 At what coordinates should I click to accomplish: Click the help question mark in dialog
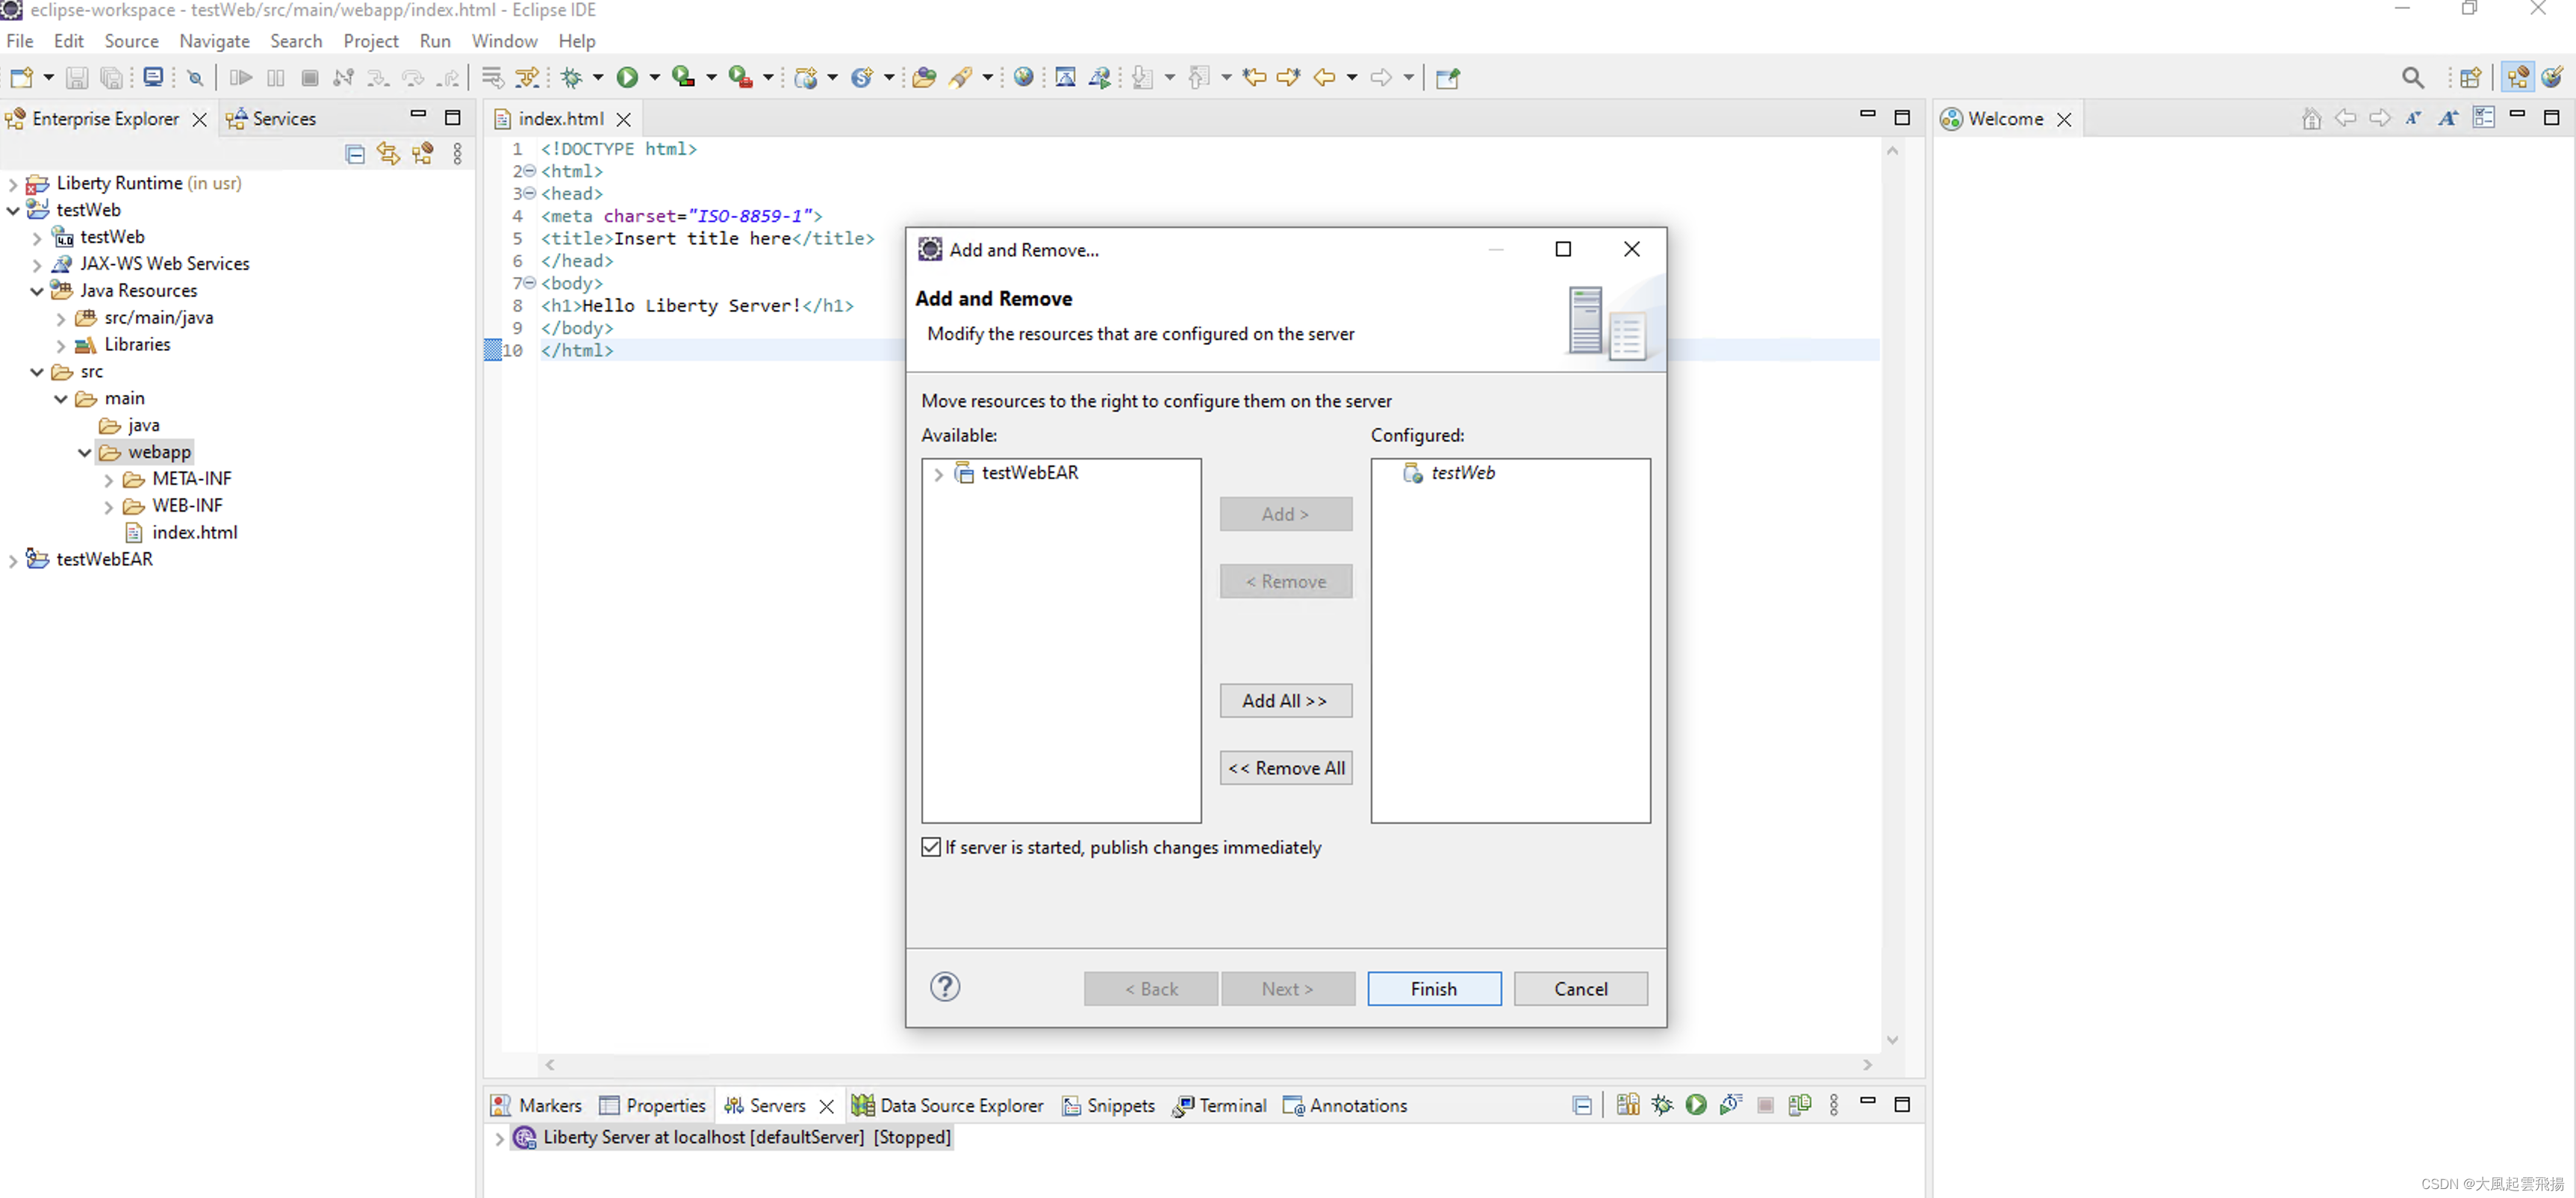pyautogui.click(x=944, y=987)
